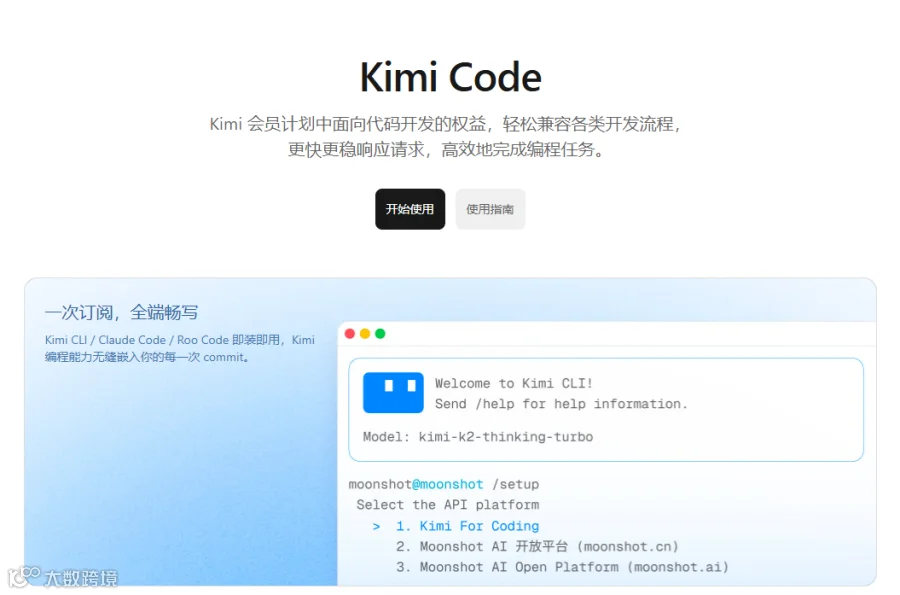This screenshot has height=595, width=900.
Task: Click the green maximize dot in terminal
Action: coord(380,333)
